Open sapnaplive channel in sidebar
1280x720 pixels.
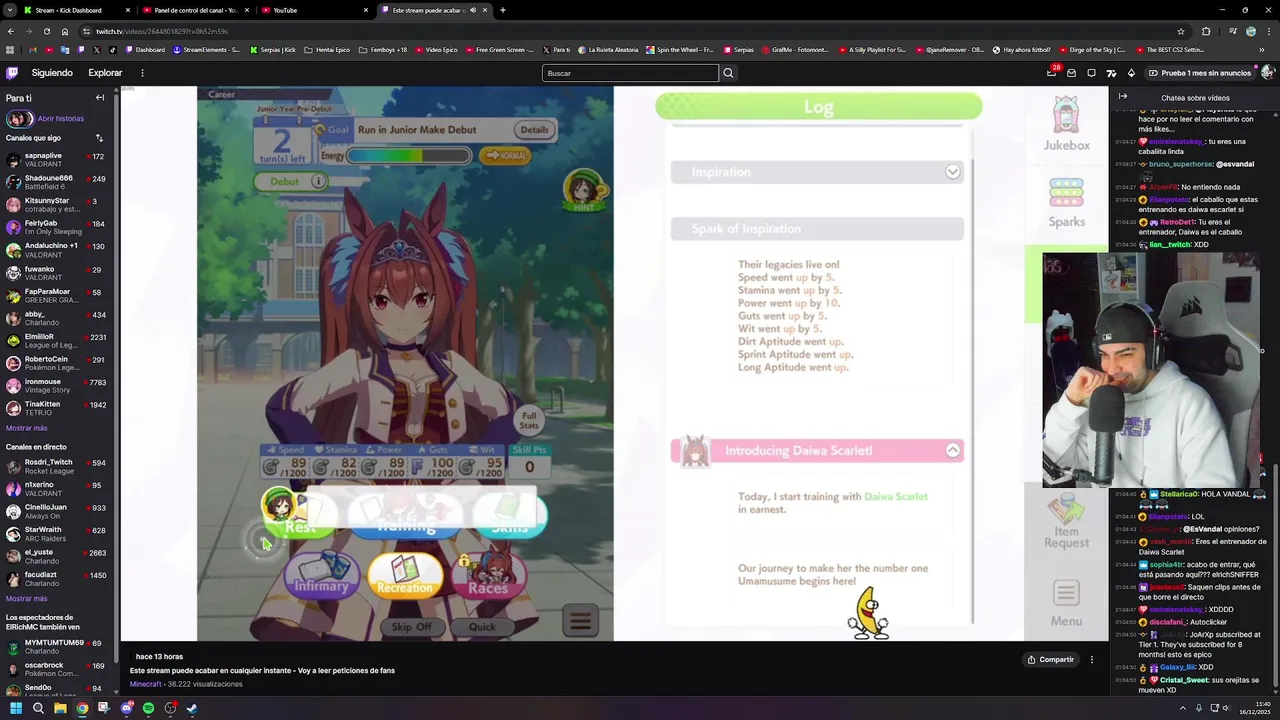[x=56, y=160]
